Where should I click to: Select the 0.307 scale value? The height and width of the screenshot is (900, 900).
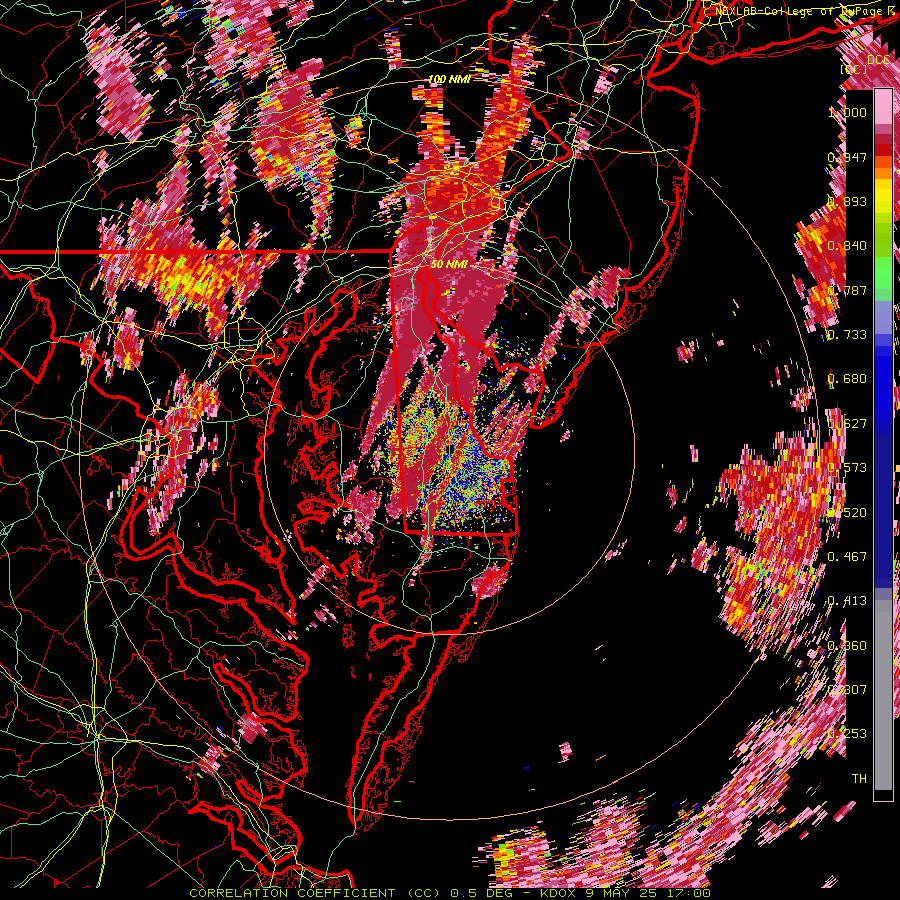point(847,689)
